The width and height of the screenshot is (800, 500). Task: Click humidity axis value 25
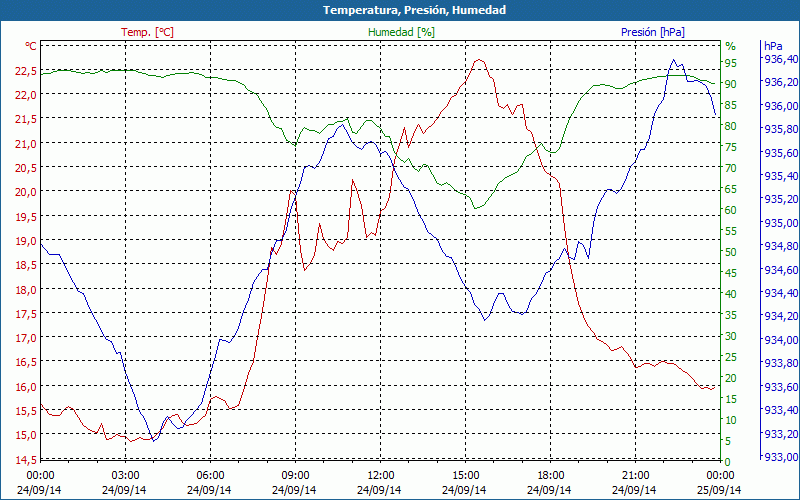pyautogui.click(x=731, y=358)
